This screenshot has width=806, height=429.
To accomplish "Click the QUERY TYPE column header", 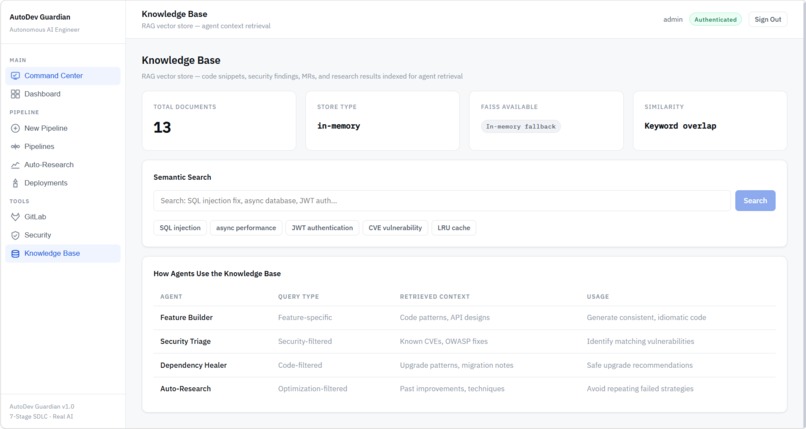I will coord(298,296).
